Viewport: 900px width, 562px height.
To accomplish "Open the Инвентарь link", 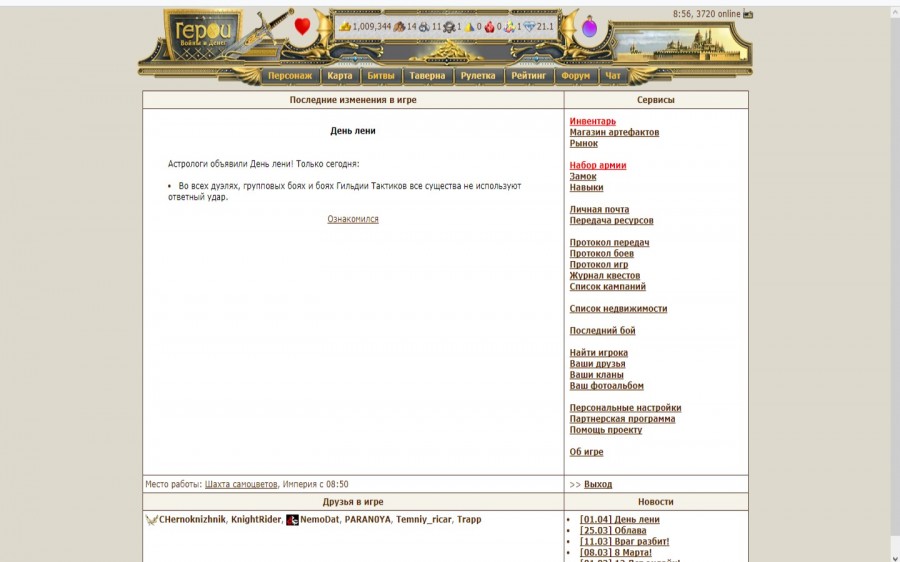I will click(593, 122).
